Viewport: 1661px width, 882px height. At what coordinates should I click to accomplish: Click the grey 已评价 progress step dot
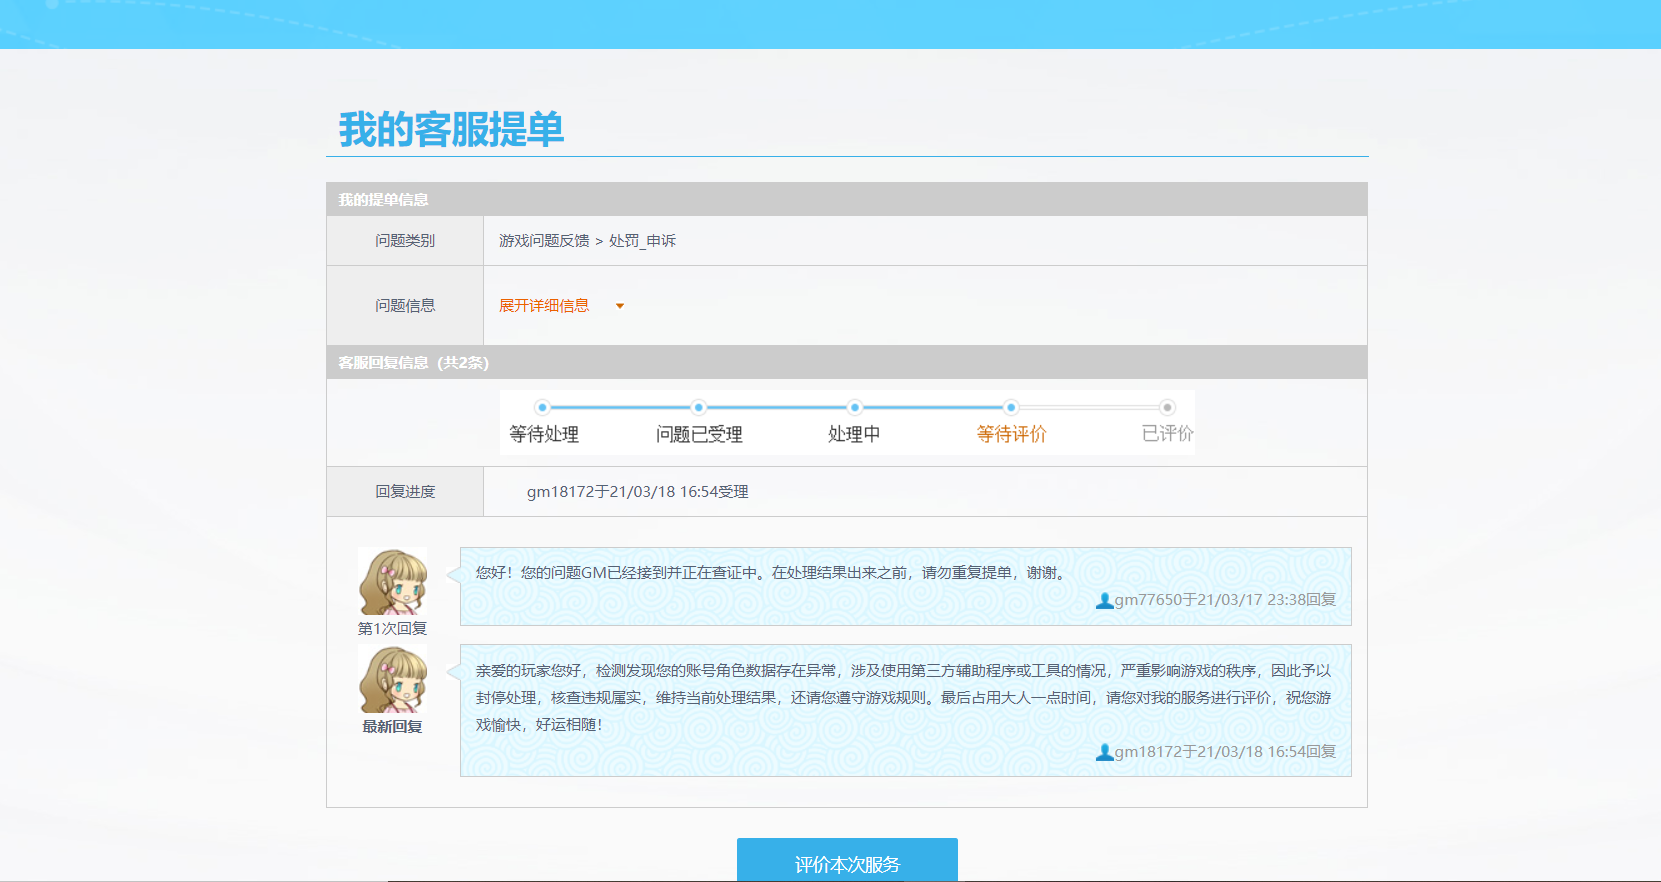[x=1167, y=407]
